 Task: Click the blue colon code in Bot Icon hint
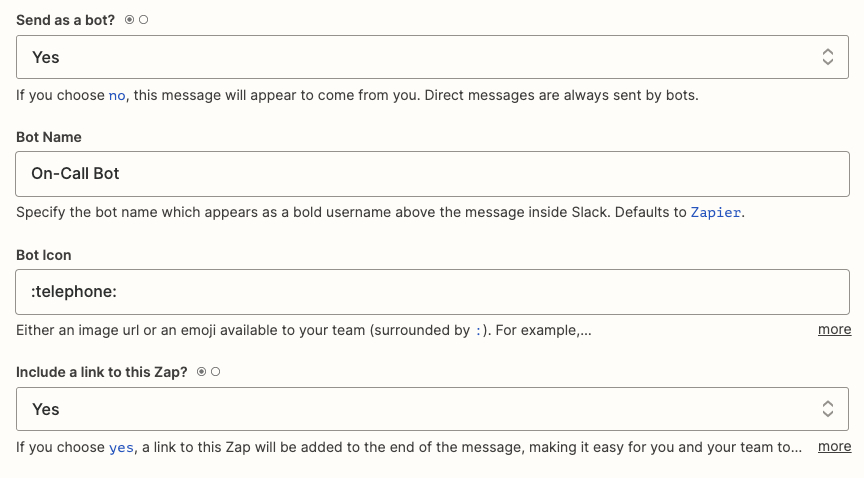point(477,330)
